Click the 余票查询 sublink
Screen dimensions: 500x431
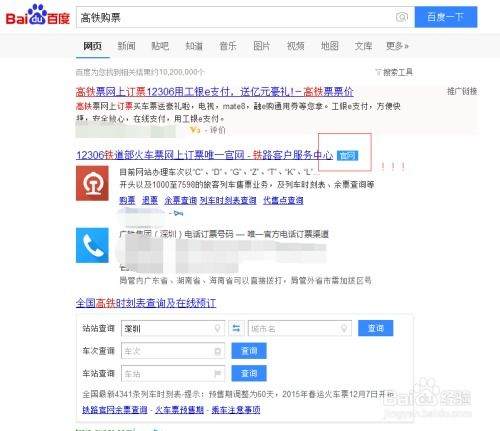[181, 200]
